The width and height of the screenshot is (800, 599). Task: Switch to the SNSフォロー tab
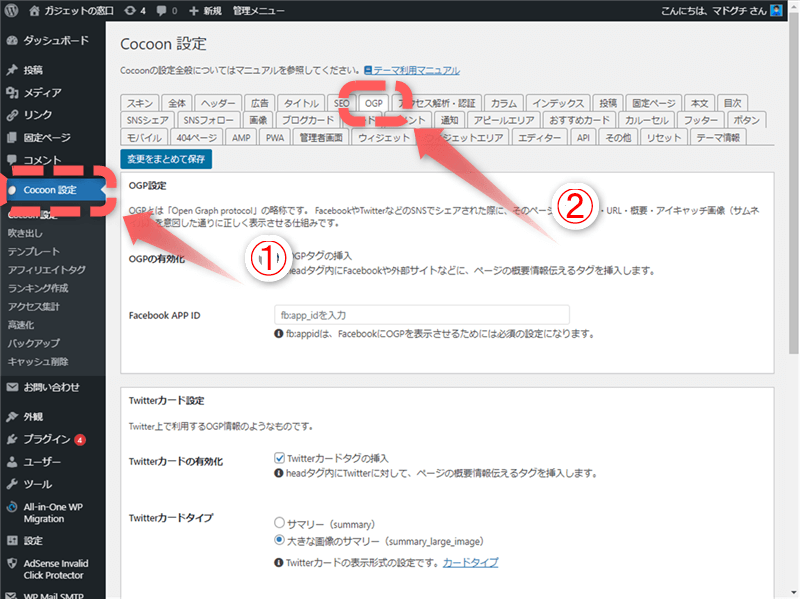[208, 120]
